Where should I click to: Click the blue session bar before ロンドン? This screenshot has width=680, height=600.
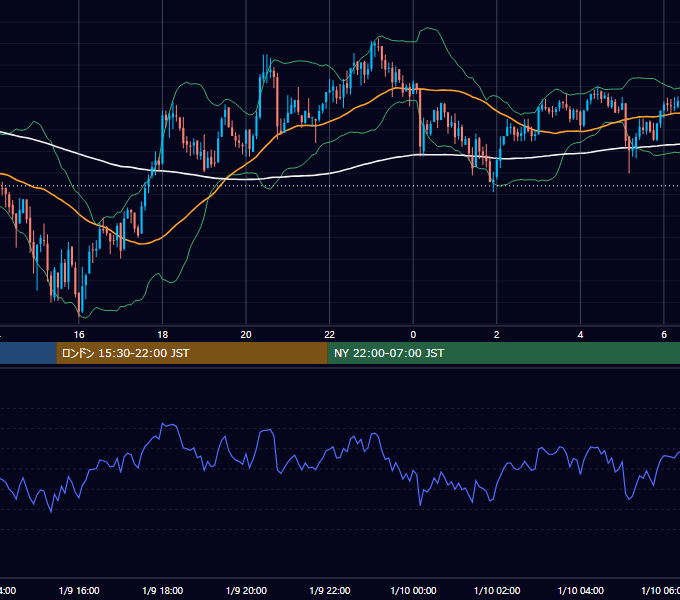tap(28, 353)
